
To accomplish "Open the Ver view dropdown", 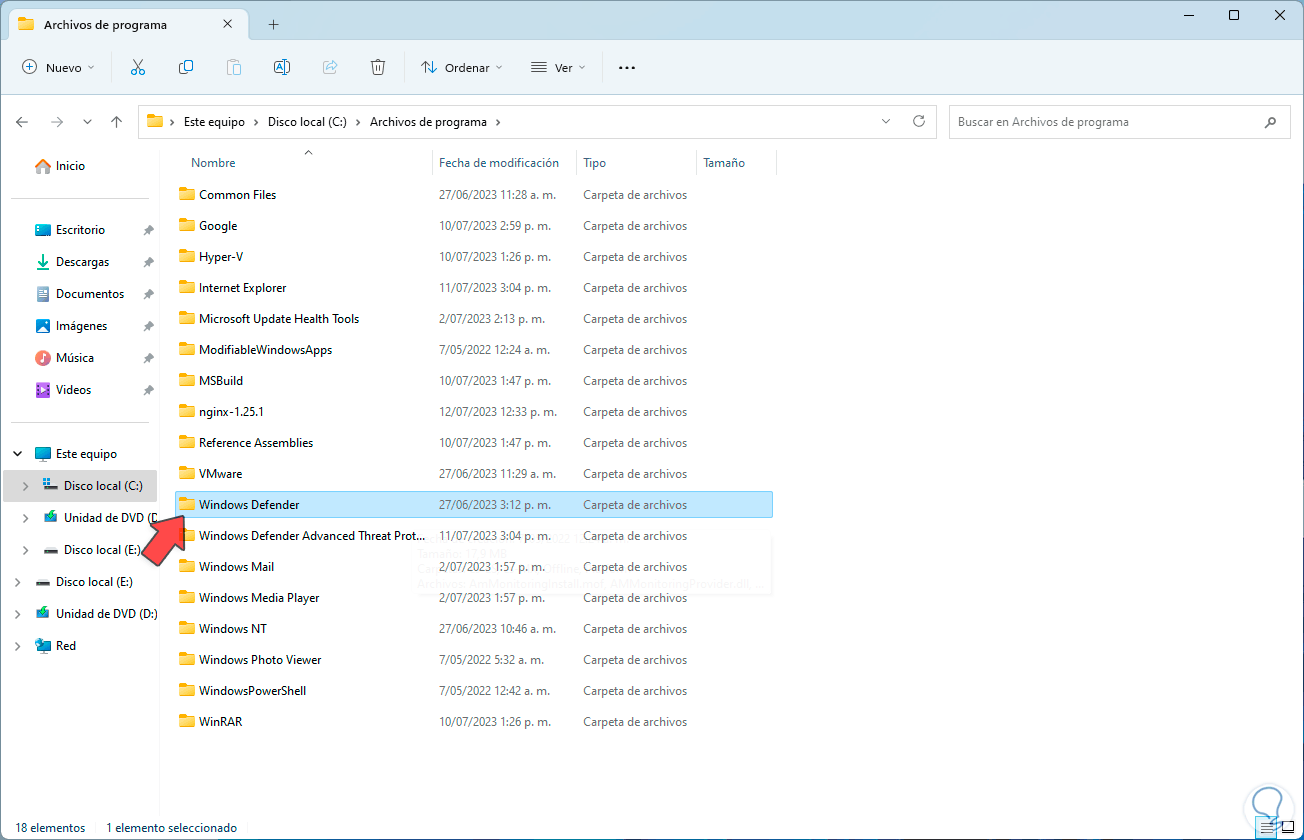I will coord(558,67).
